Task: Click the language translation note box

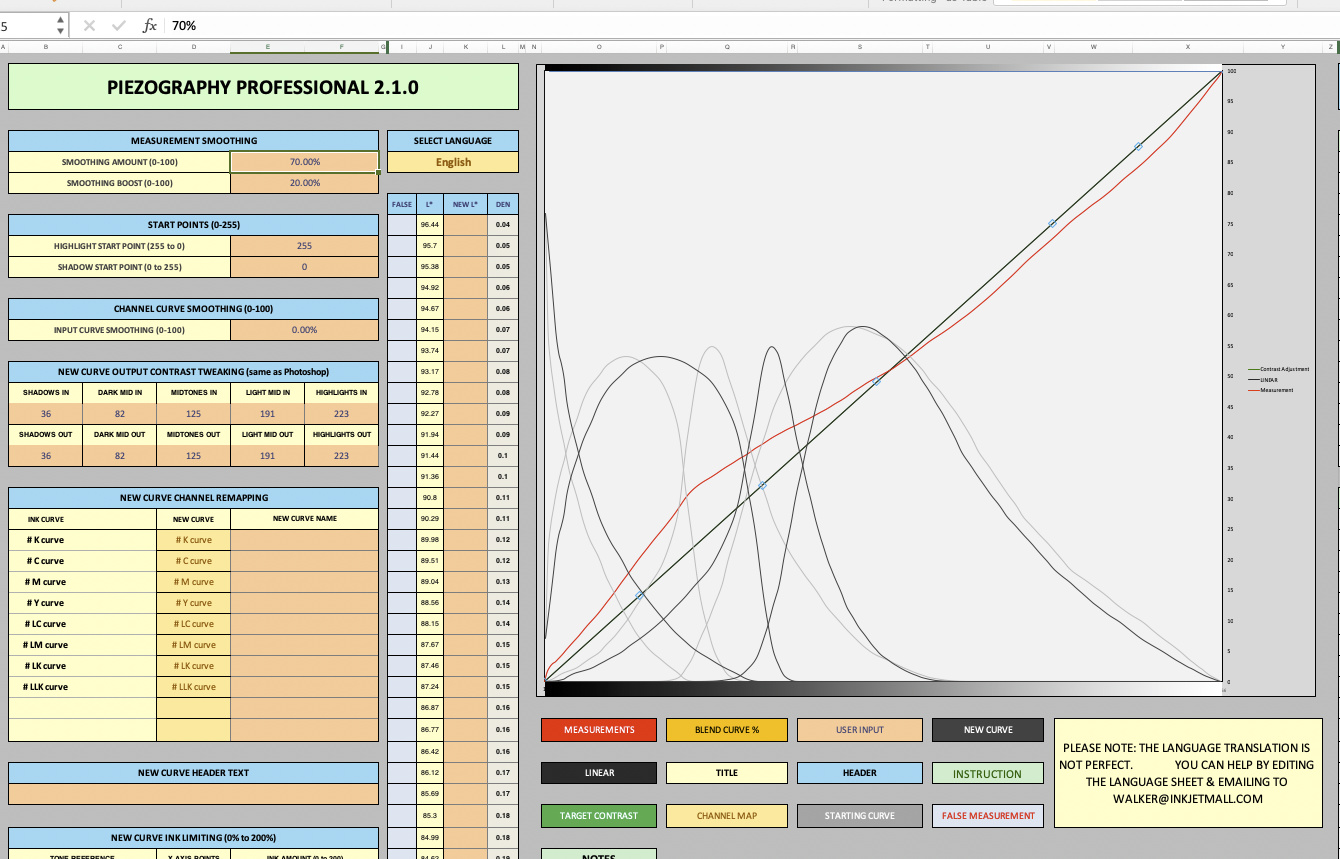Action: 1187,773
